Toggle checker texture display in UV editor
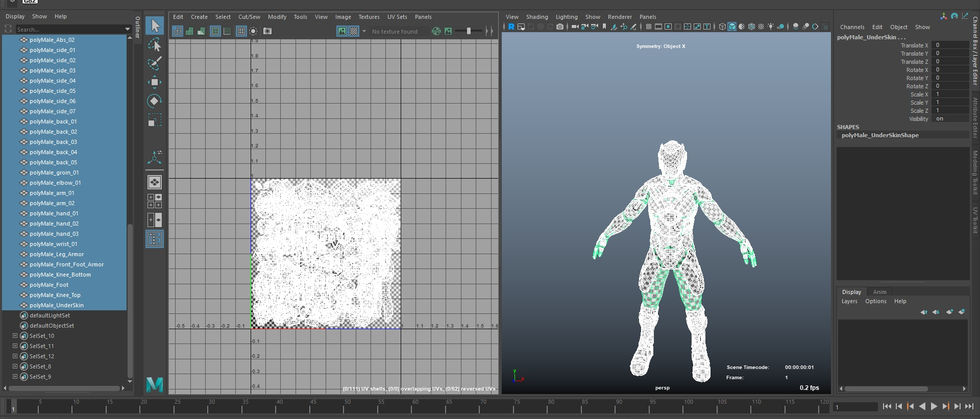Viewport: 980px width, 419px height. 353,31
